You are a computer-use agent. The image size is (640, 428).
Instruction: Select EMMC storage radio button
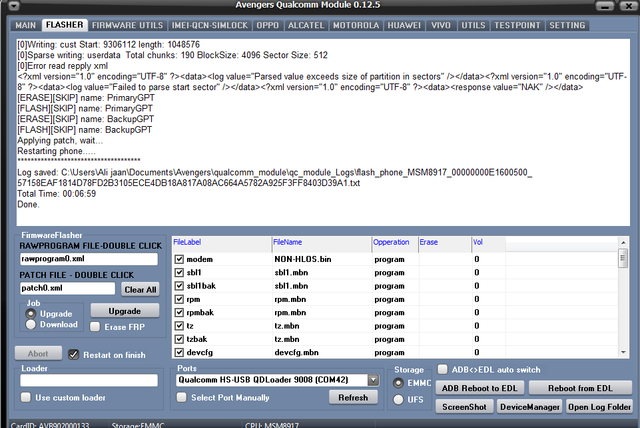398,383
